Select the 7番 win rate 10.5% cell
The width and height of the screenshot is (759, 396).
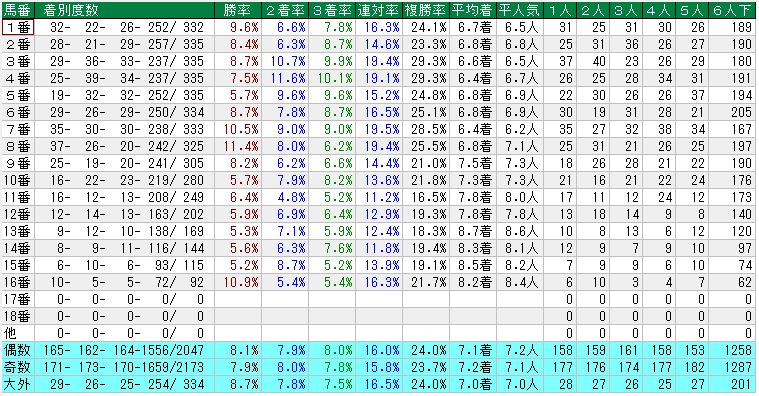click(x=238, y=129)
